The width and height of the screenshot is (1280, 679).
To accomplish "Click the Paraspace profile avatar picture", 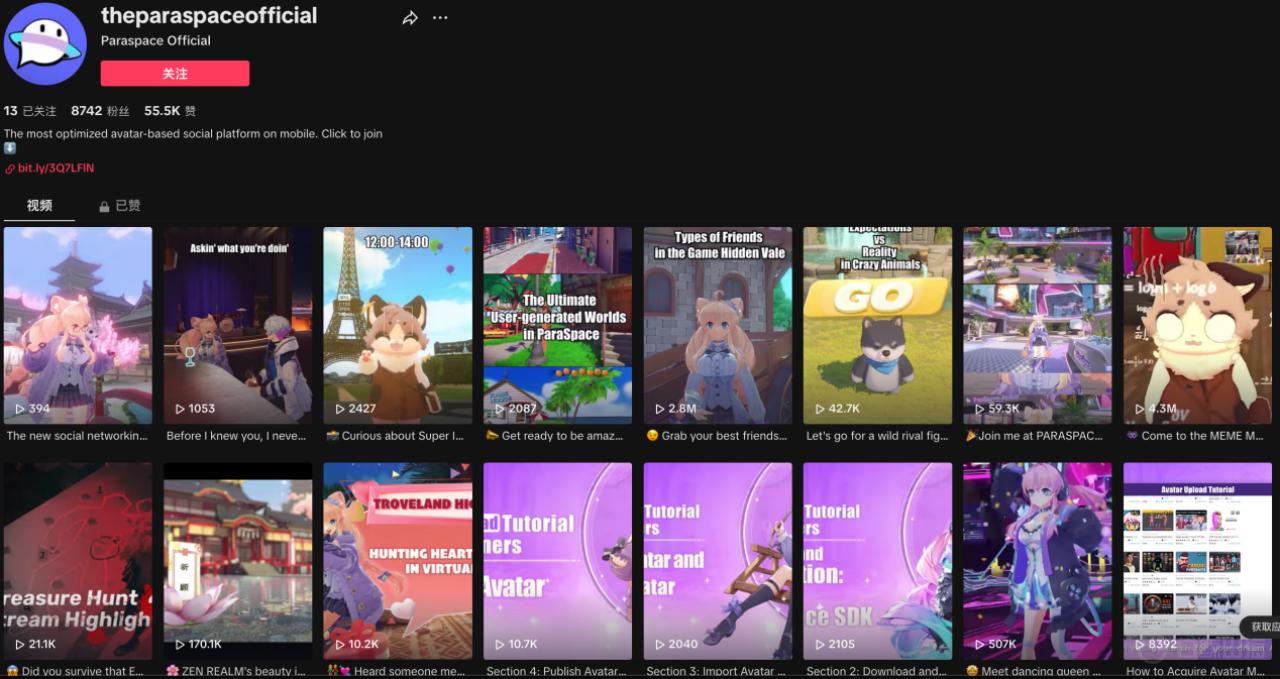I will (45, 44).
